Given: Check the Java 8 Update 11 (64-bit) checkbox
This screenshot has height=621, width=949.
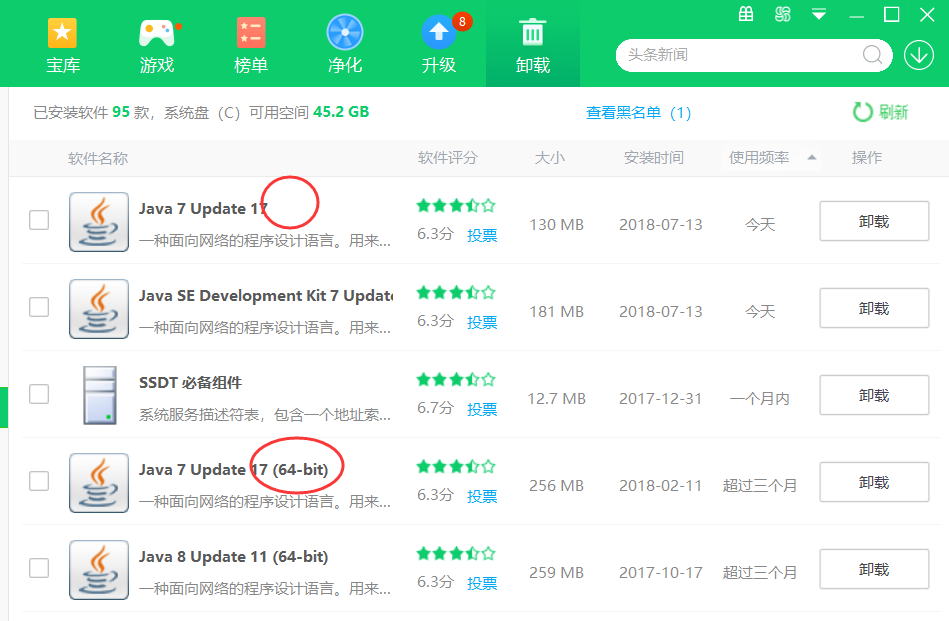Looking at the screenshot, I should (39, 568).
